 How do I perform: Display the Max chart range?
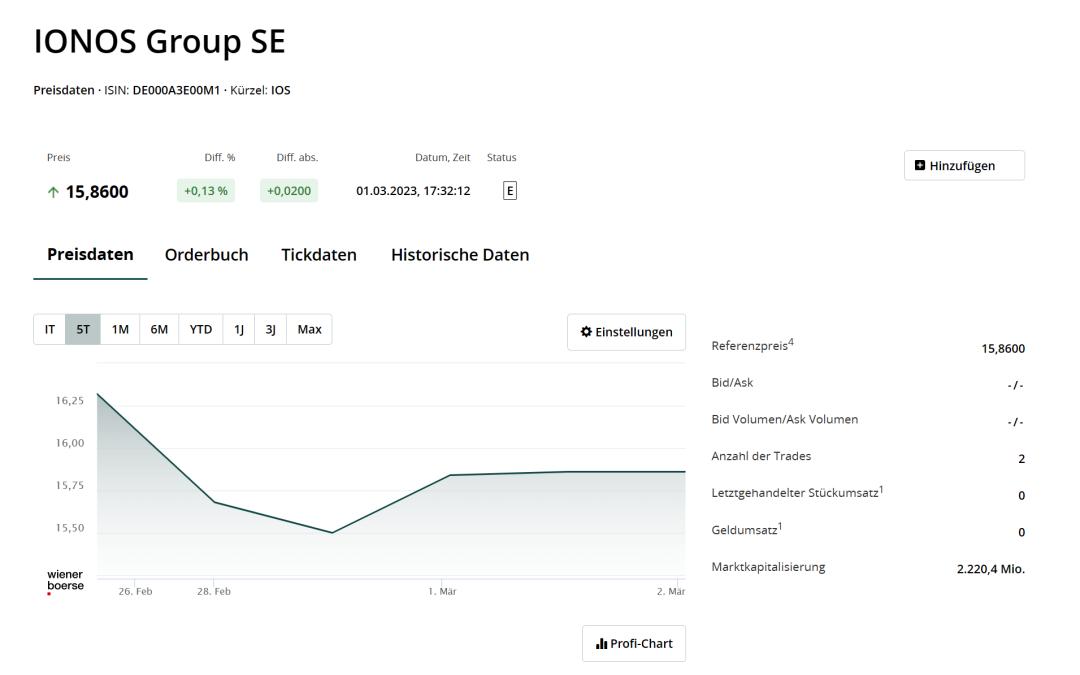309,330
